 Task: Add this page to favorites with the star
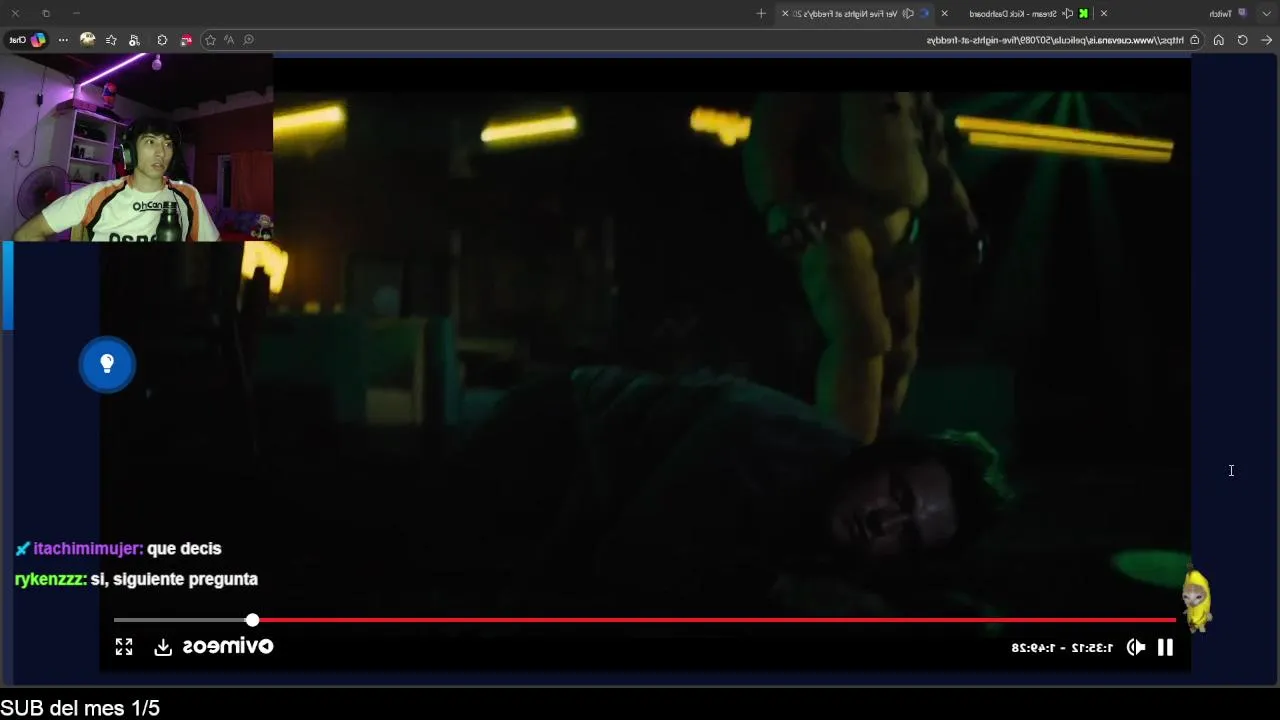click(210, 40)
